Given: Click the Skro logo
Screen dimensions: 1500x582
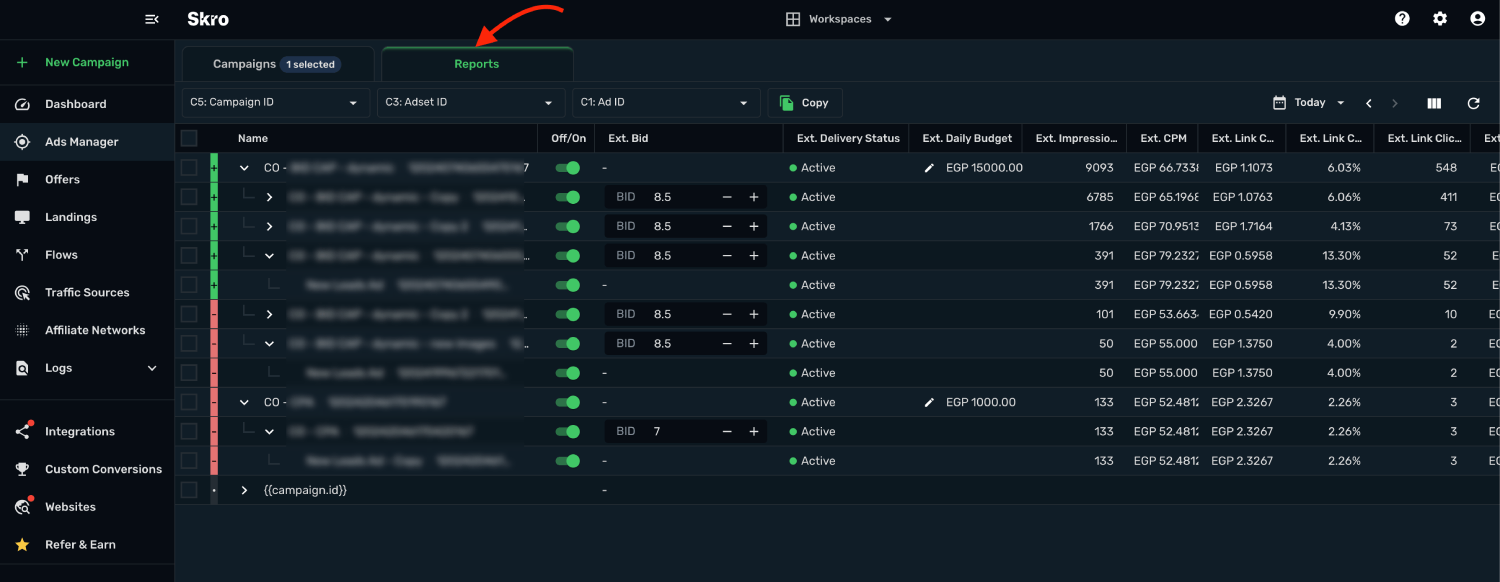Looking at the screenshot, I should pos(208,19).
